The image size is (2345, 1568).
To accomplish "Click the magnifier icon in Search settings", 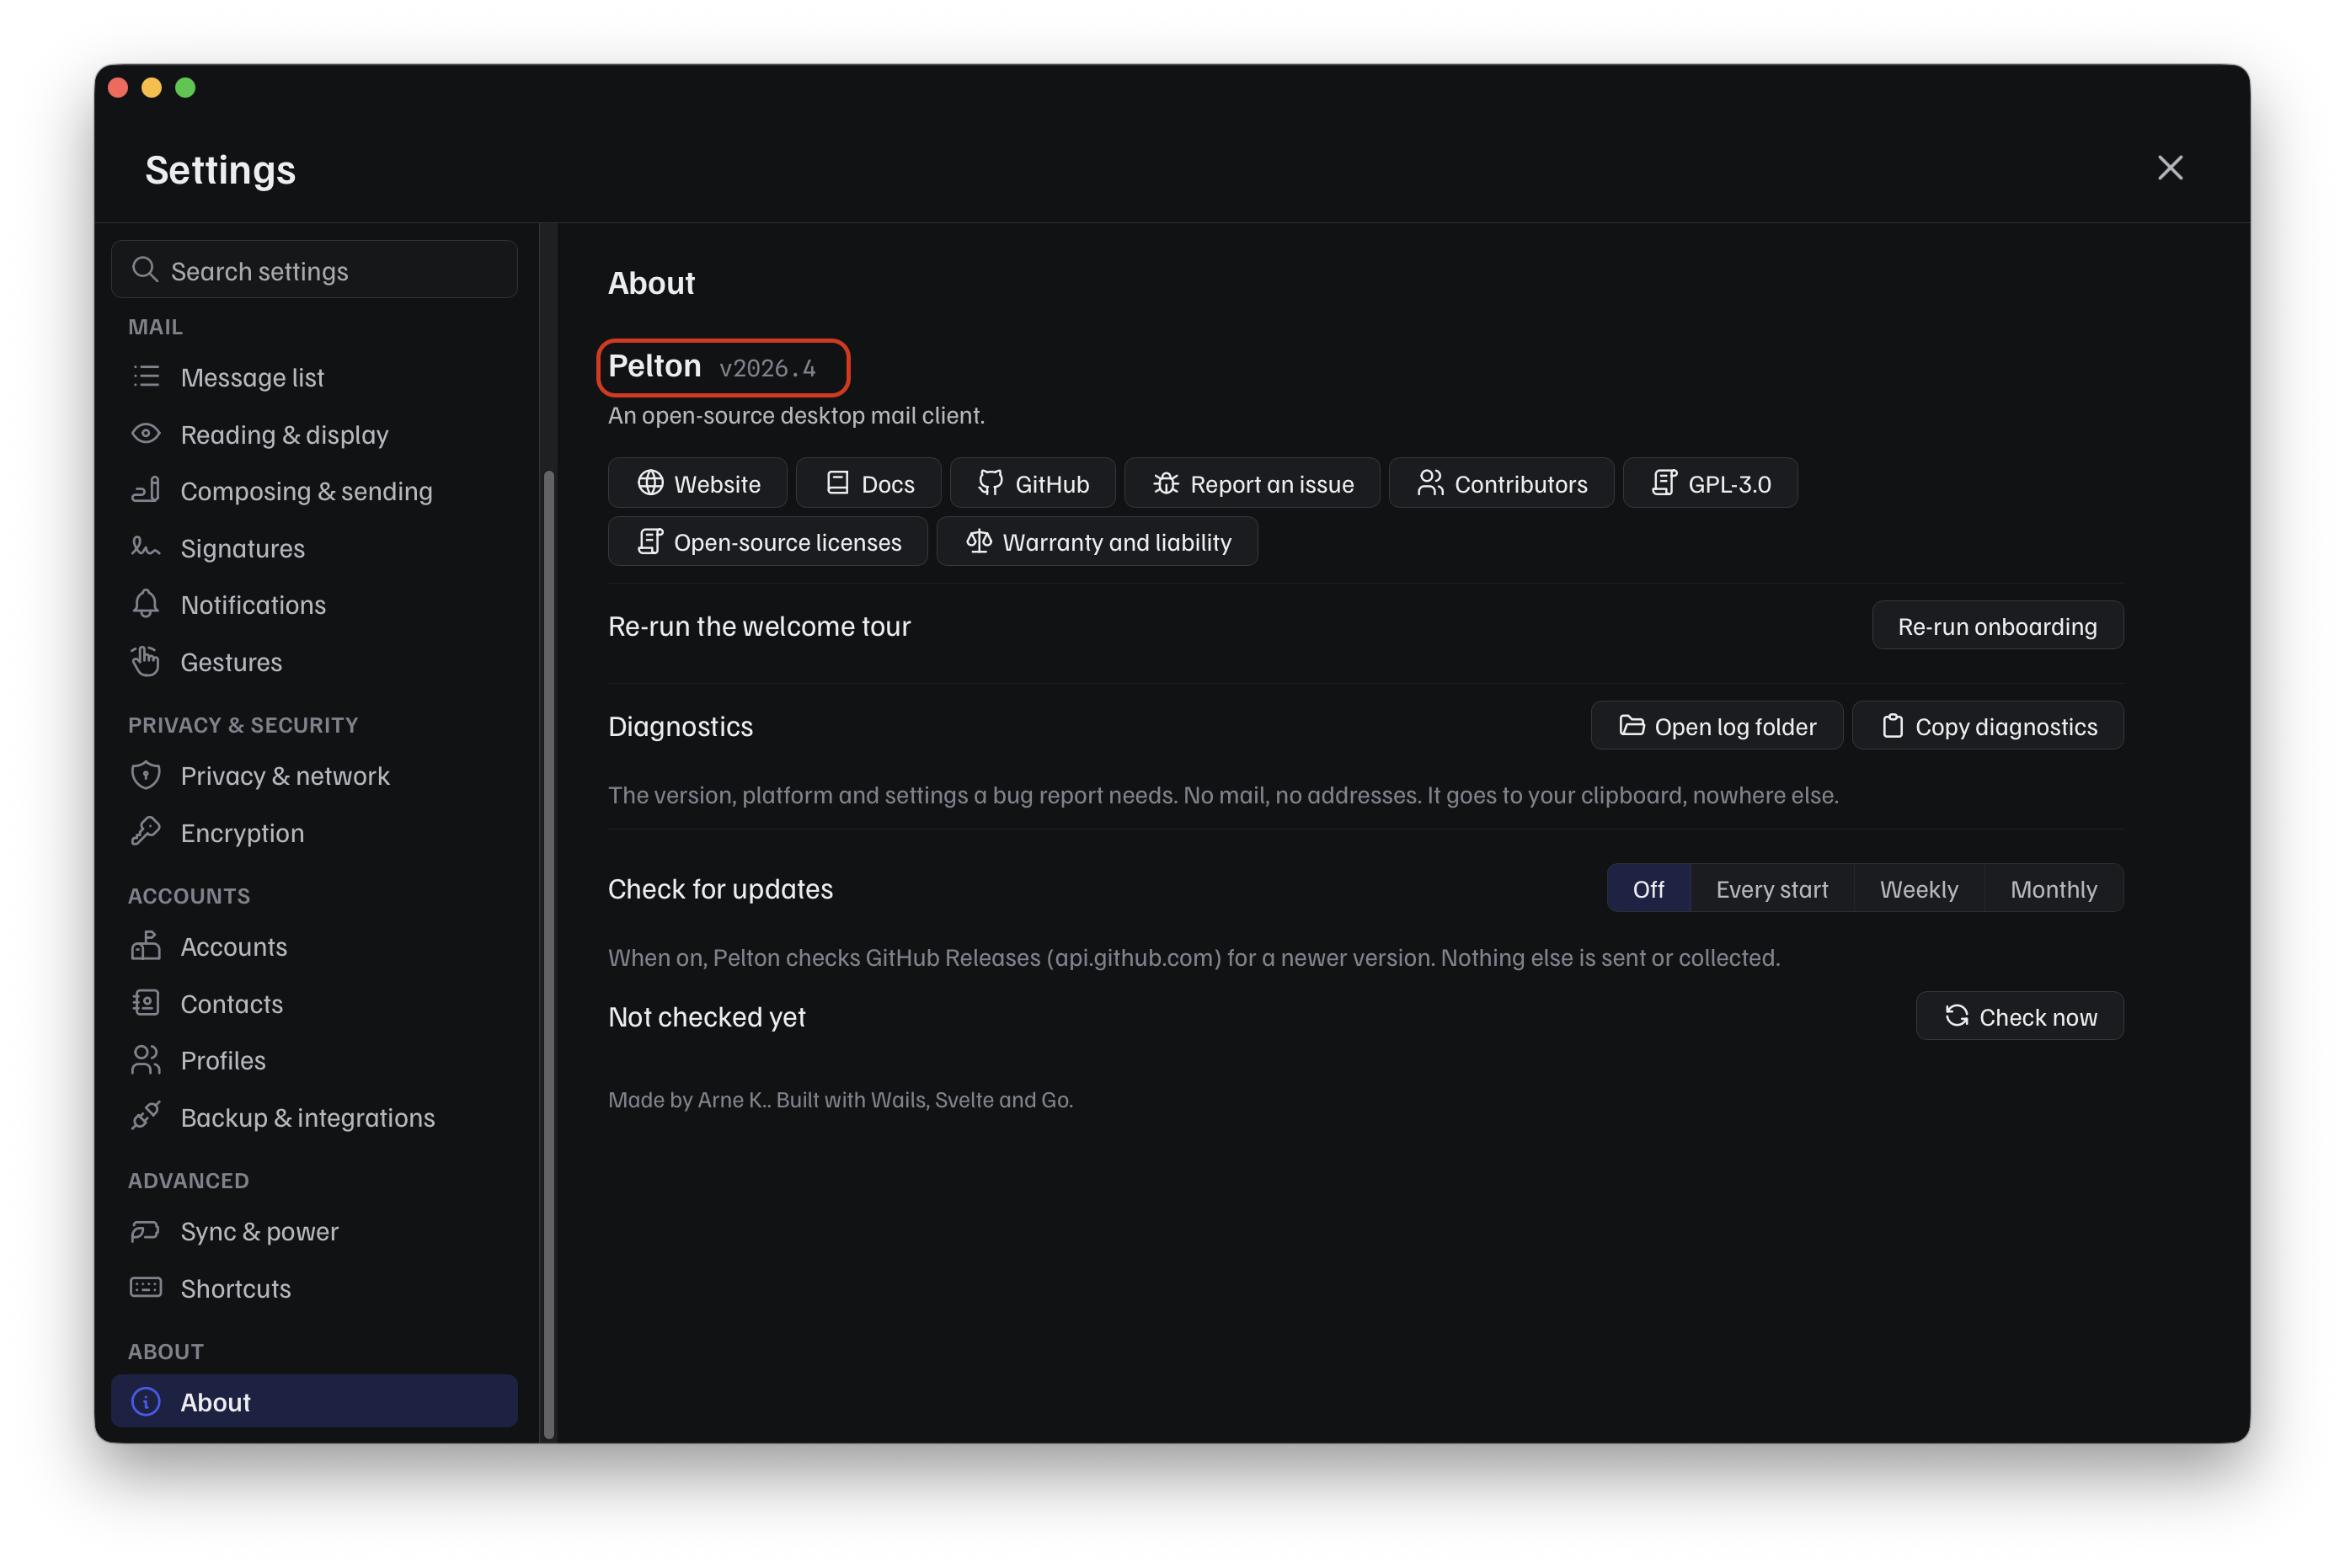I will coord(145,270).
